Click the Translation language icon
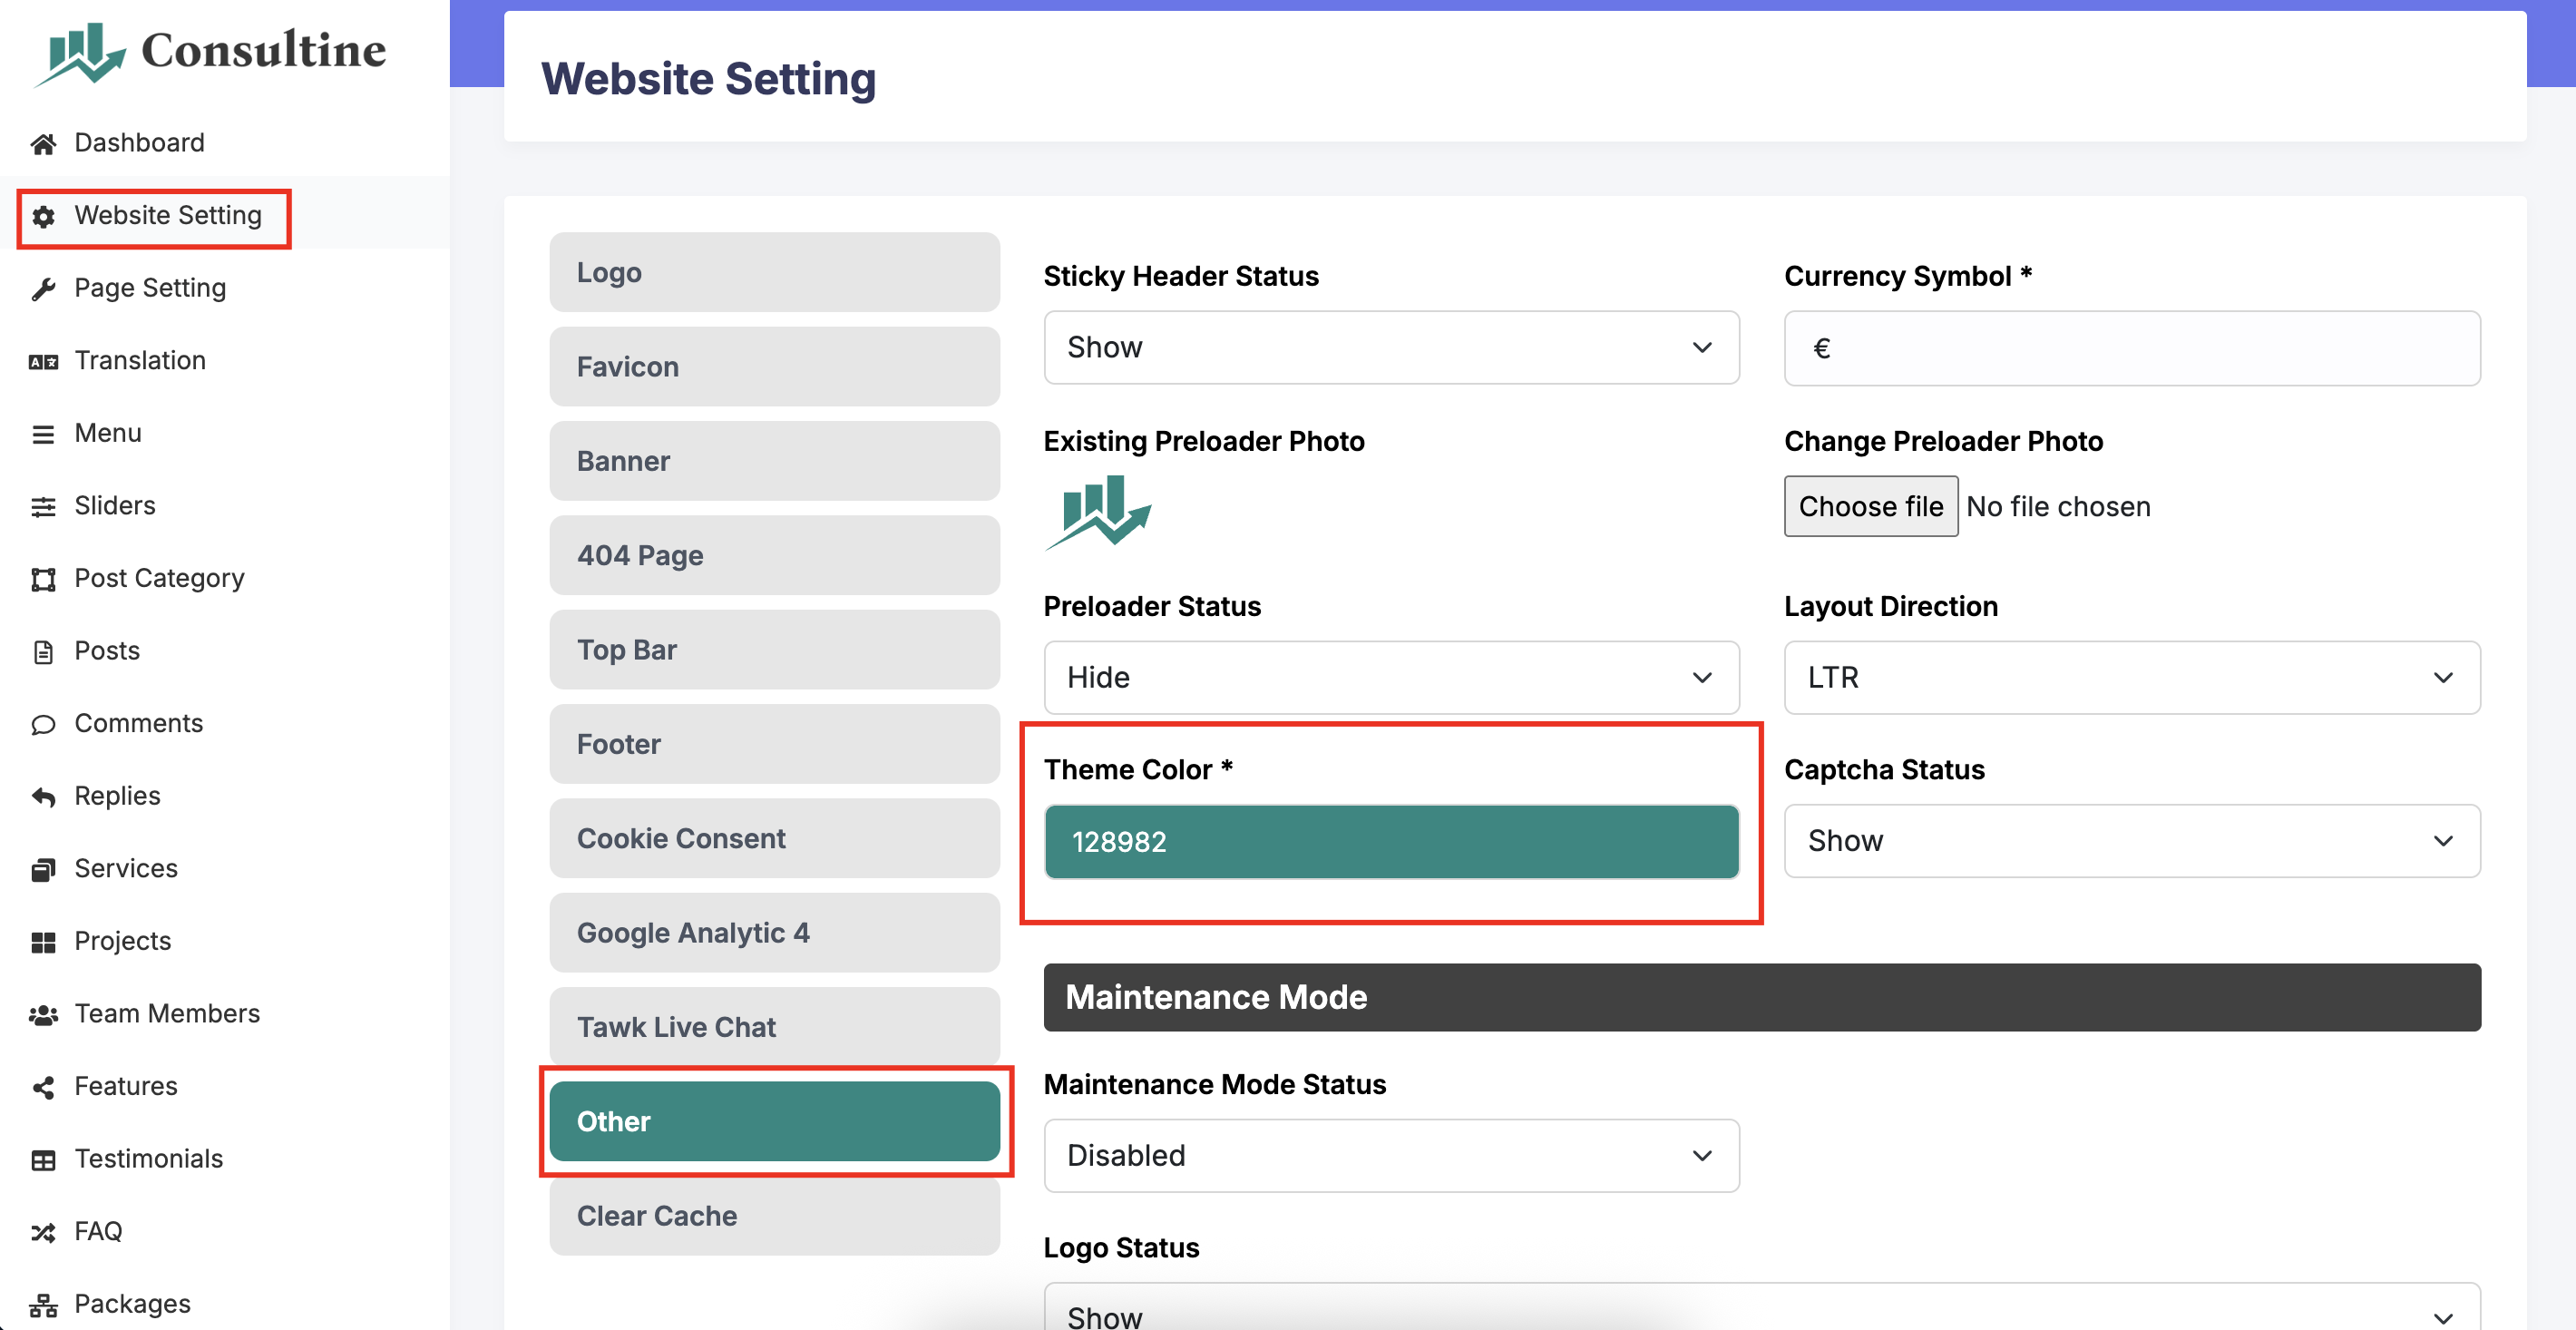 tap(42, 361)
